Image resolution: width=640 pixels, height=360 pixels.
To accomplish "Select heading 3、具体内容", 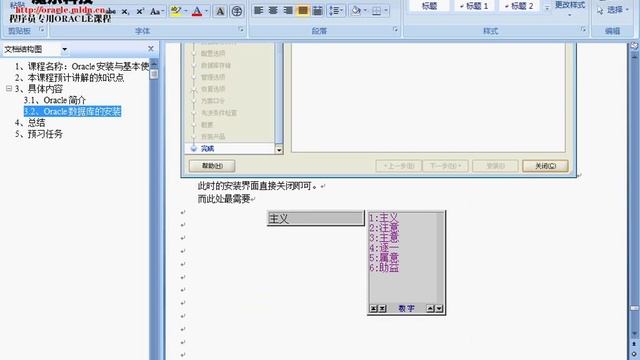I will point(38,89).
